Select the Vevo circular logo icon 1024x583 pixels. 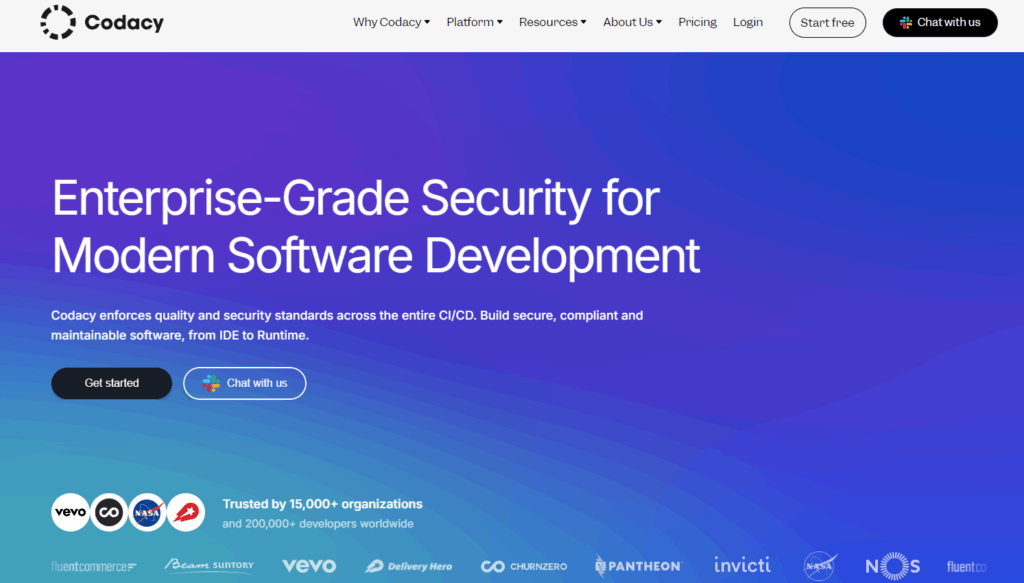[70, 512]
